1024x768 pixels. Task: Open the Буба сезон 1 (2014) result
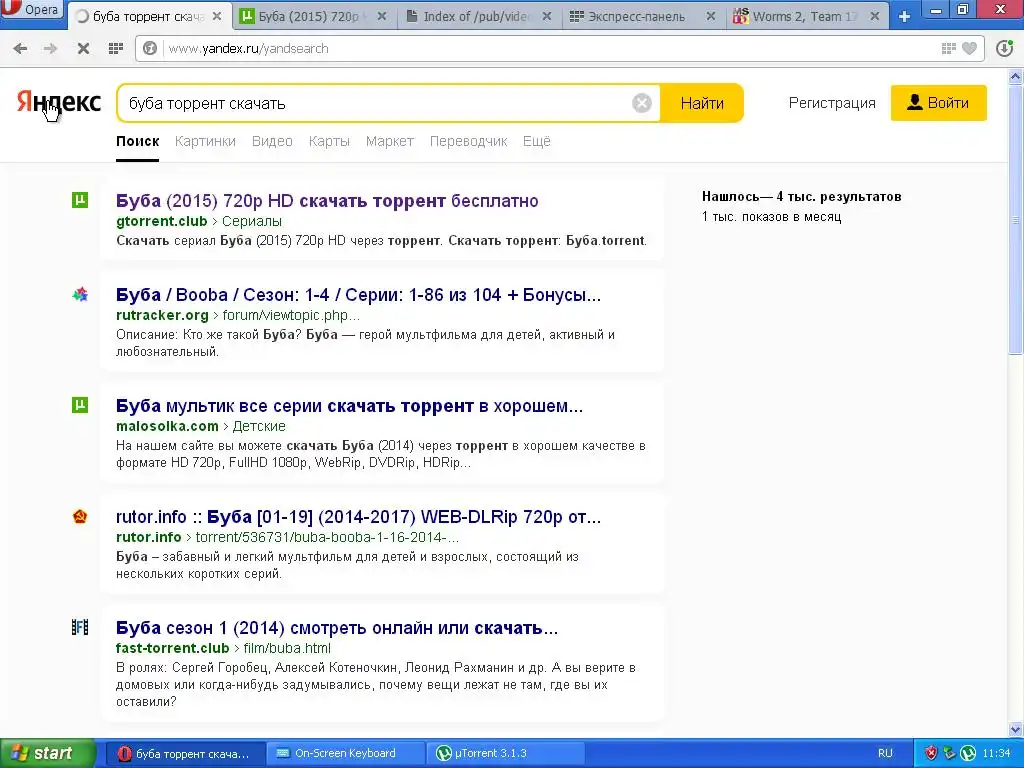337,628
